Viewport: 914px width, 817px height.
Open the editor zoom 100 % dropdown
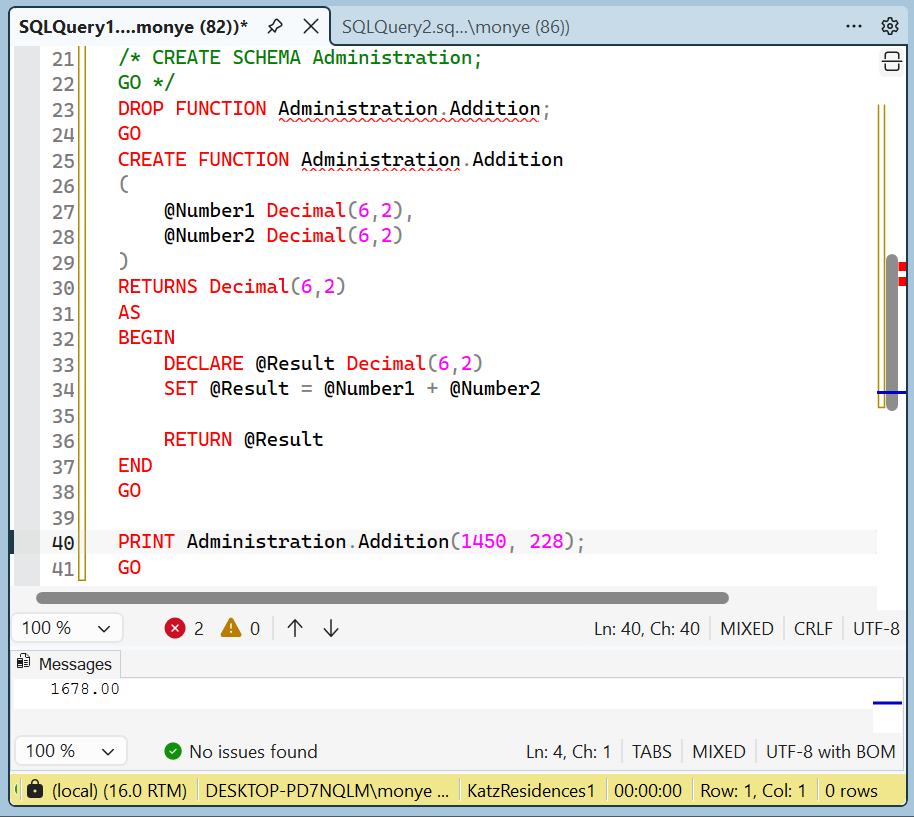point(67,628)
